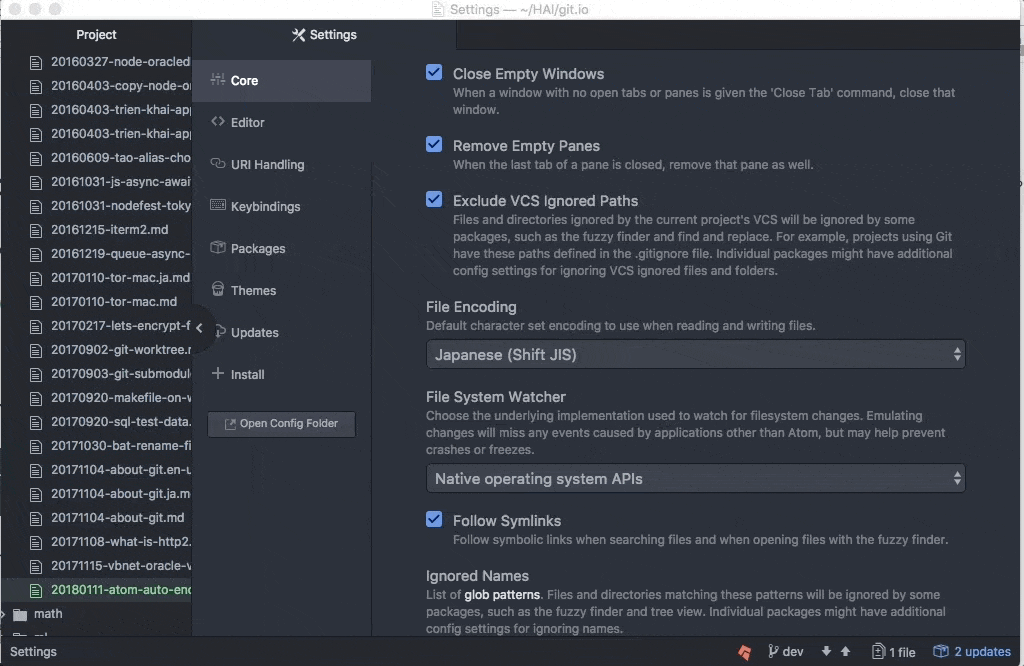Open the 1 file changes indicator
This screenshot has width=1024, height=666.
tap(893, 652)
